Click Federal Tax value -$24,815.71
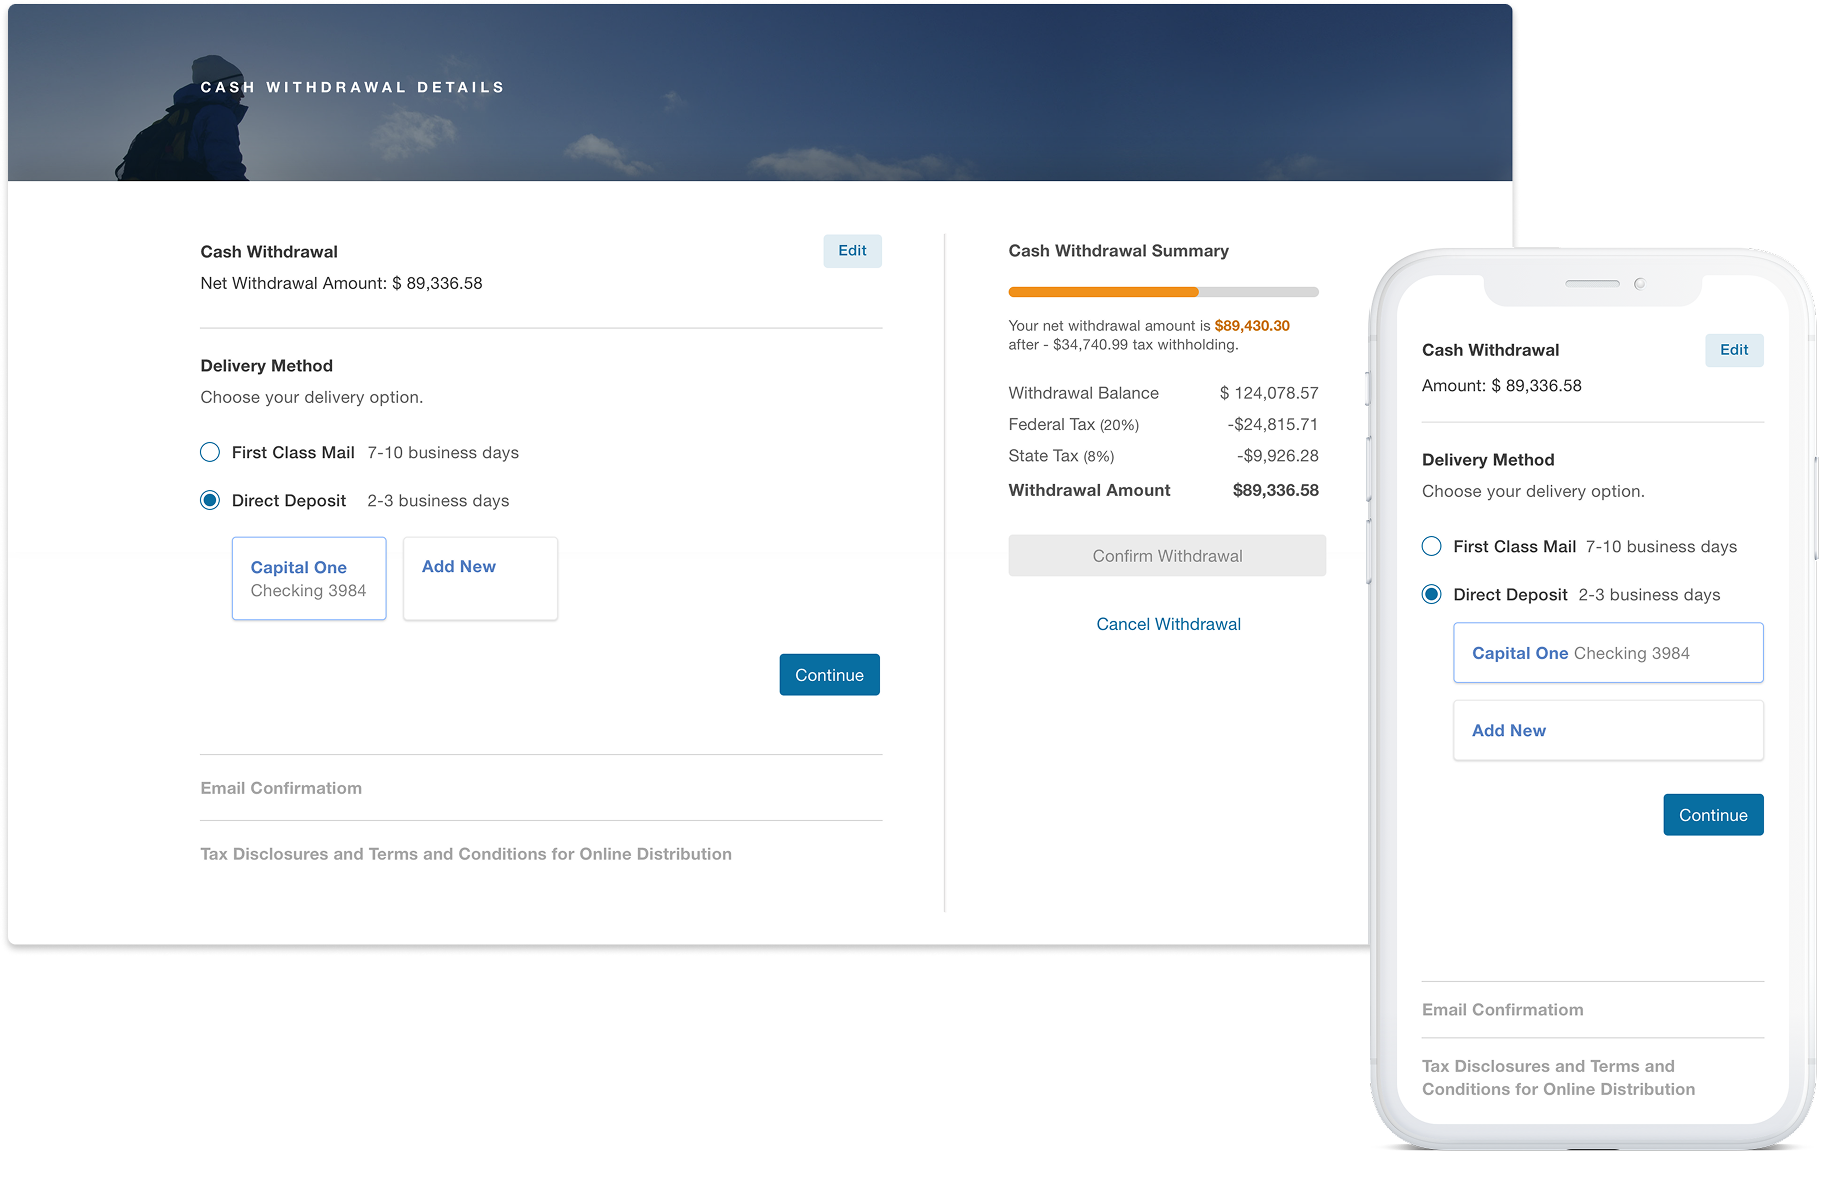This screenshot has height=1182, width=1824. 1273,424
